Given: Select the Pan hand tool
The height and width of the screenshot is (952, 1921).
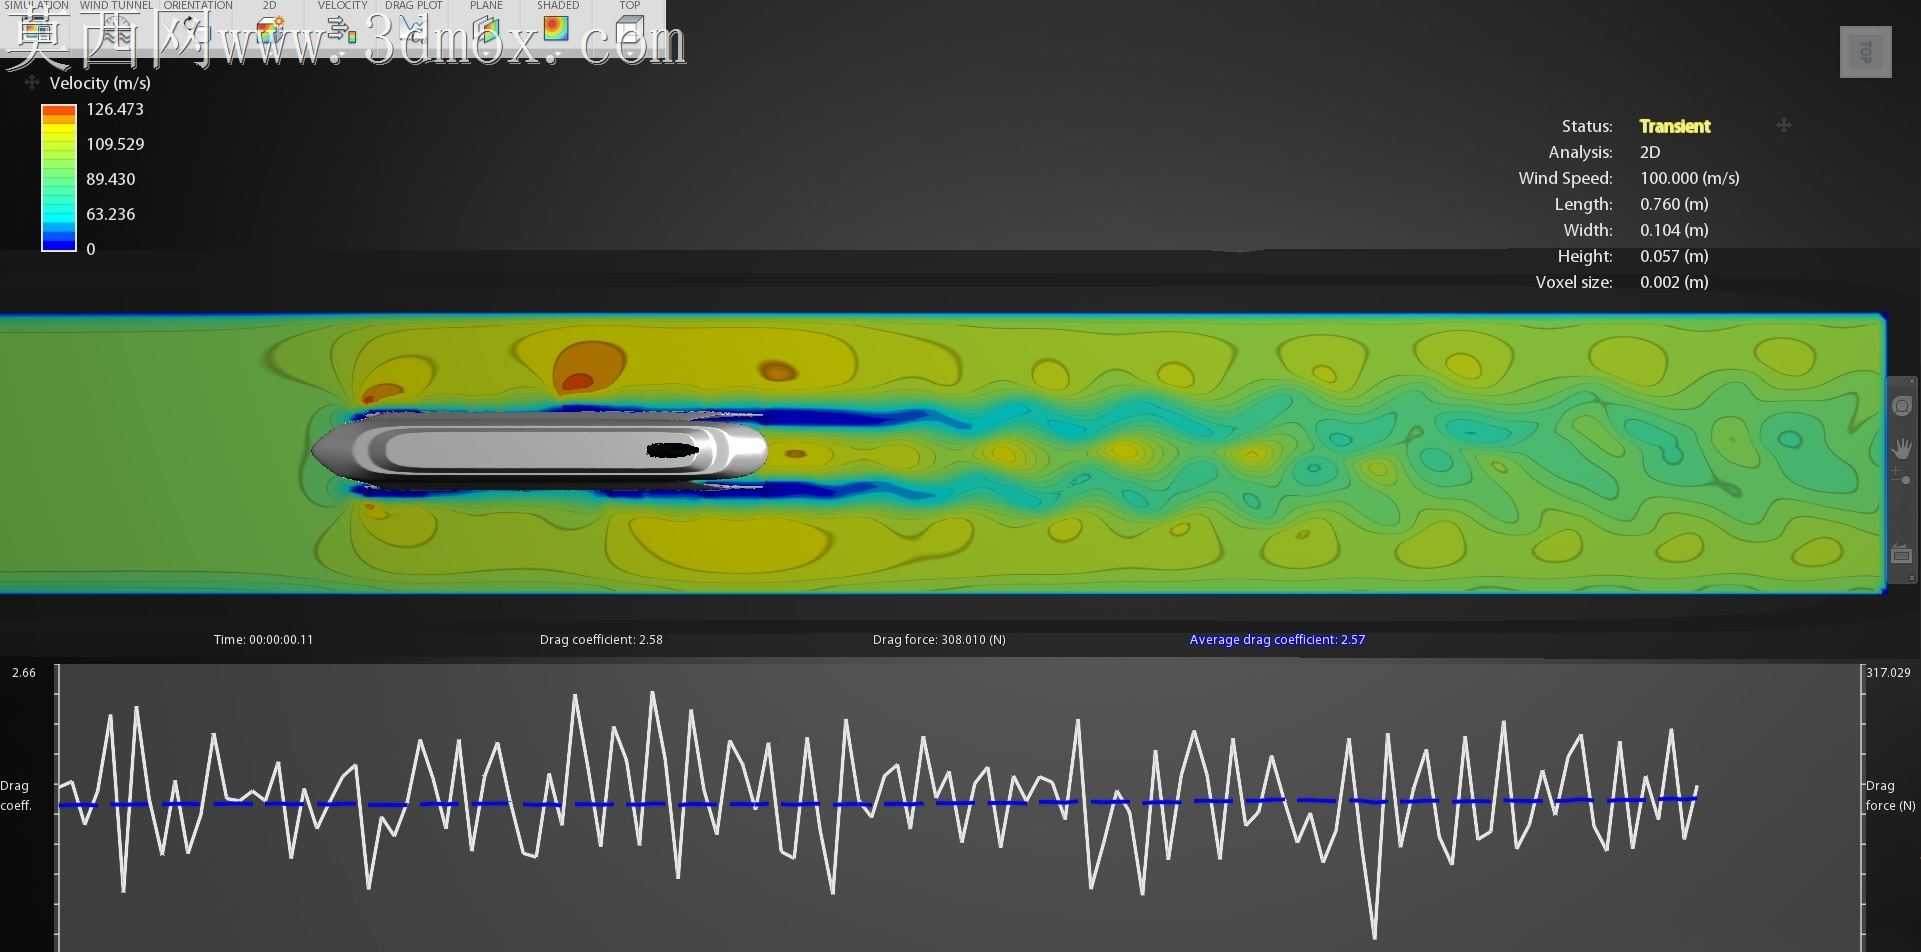Looking at the screenshot, I should point(1902,449).
